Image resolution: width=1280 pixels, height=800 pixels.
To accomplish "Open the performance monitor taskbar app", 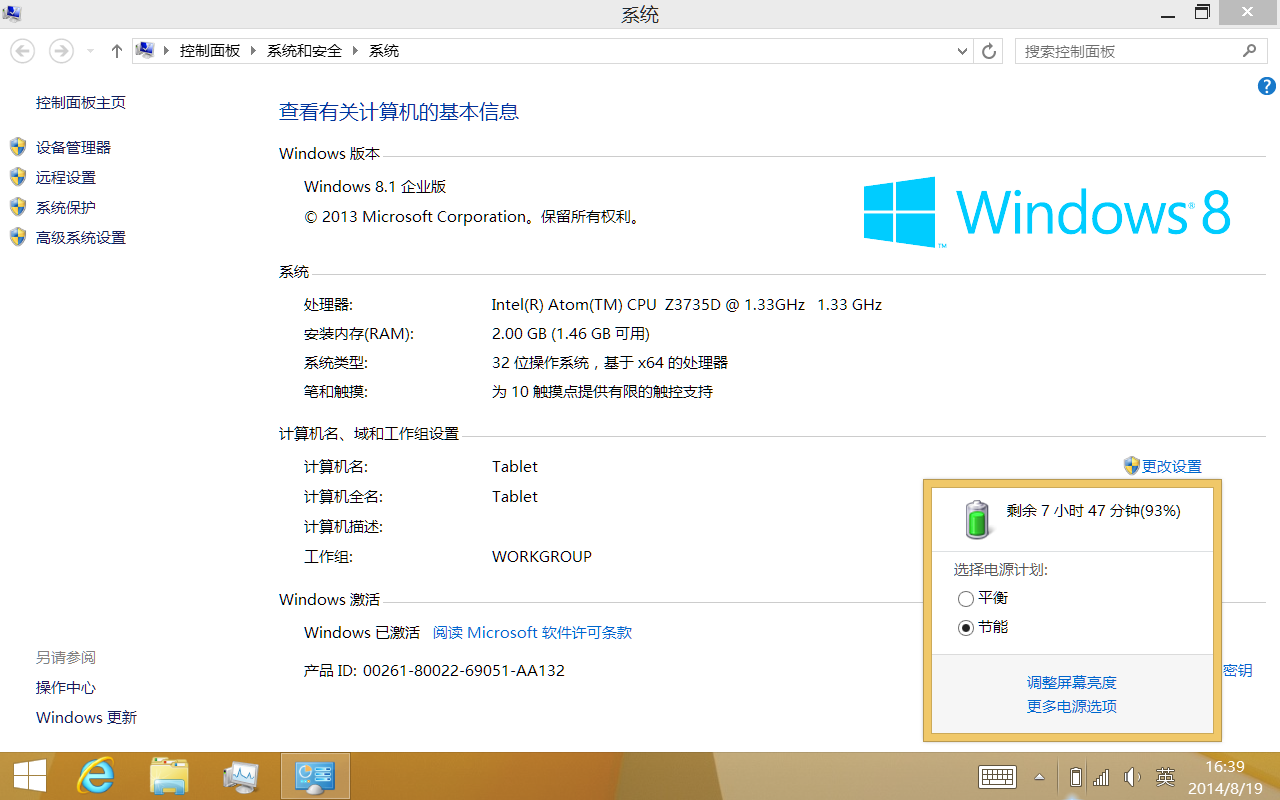I will 242,776.
